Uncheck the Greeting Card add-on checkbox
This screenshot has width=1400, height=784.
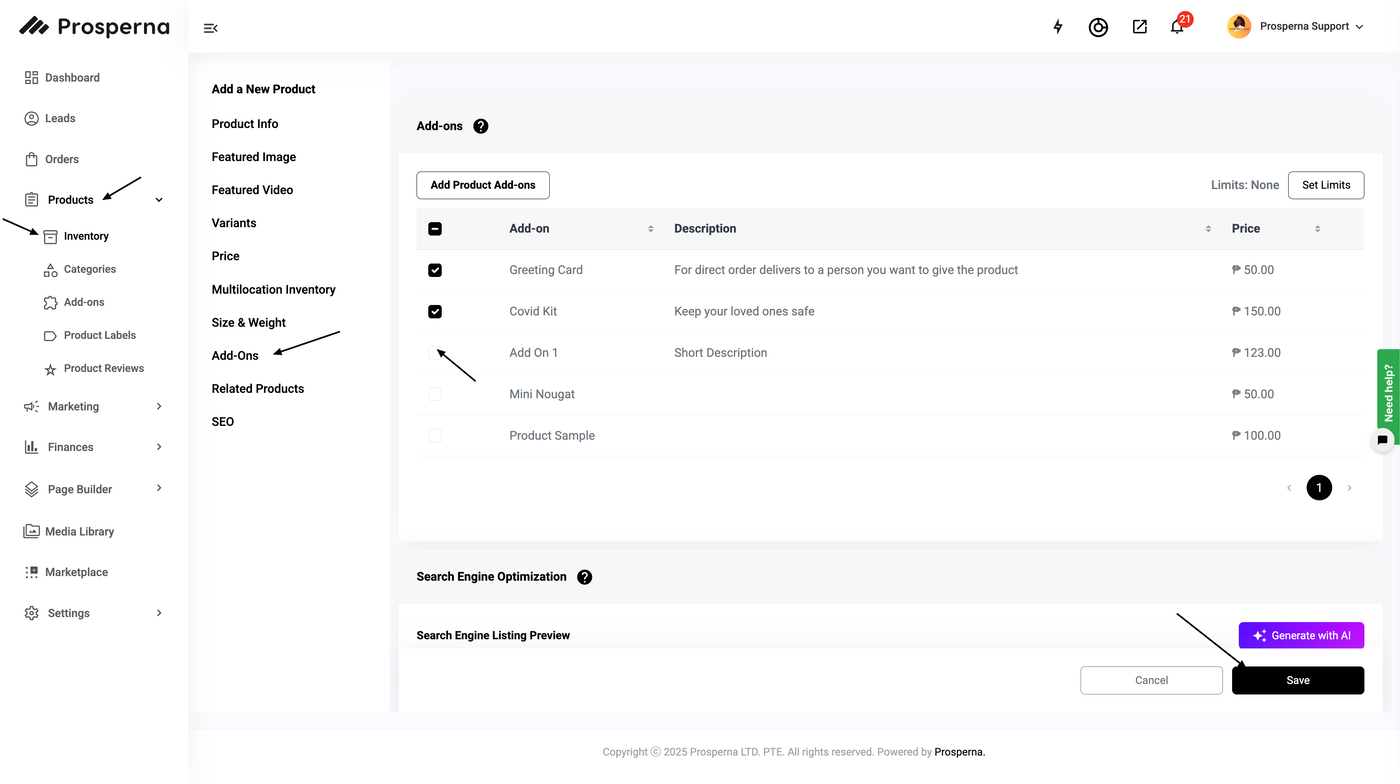(435, 270)
